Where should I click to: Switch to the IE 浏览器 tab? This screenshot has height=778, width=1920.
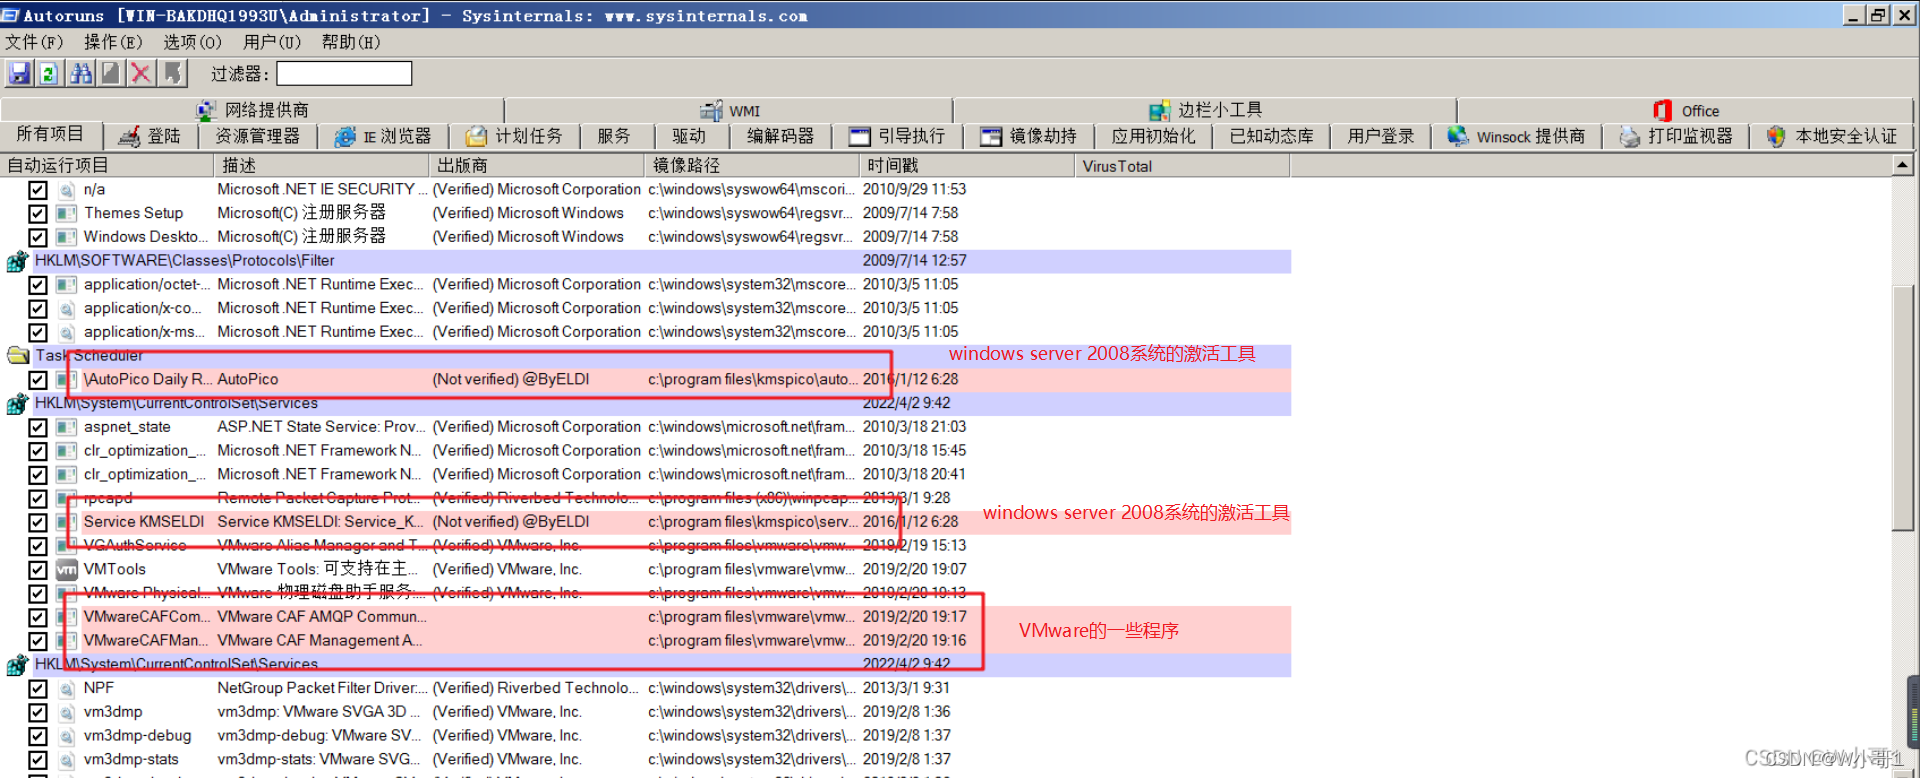tap(383, 136)
